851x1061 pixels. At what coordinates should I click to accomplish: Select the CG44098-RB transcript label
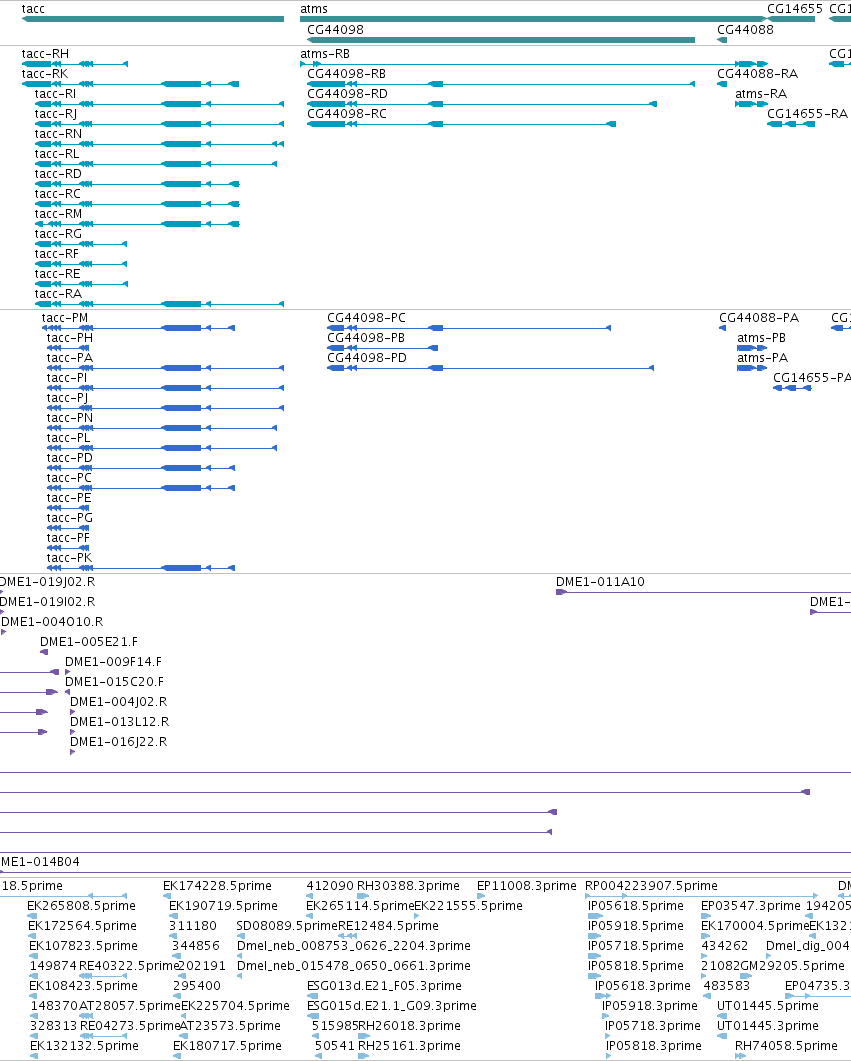pos(347,74)
